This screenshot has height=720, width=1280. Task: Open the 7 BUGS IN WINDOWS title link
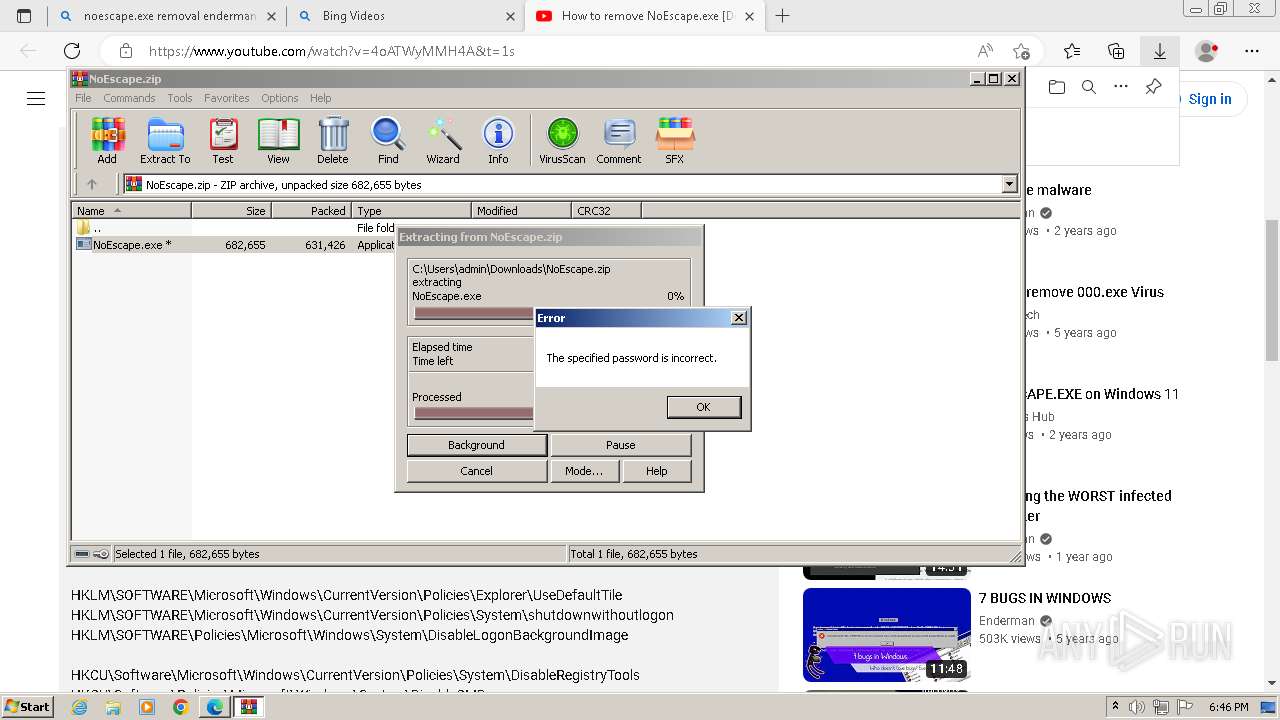pos(1045,598)
